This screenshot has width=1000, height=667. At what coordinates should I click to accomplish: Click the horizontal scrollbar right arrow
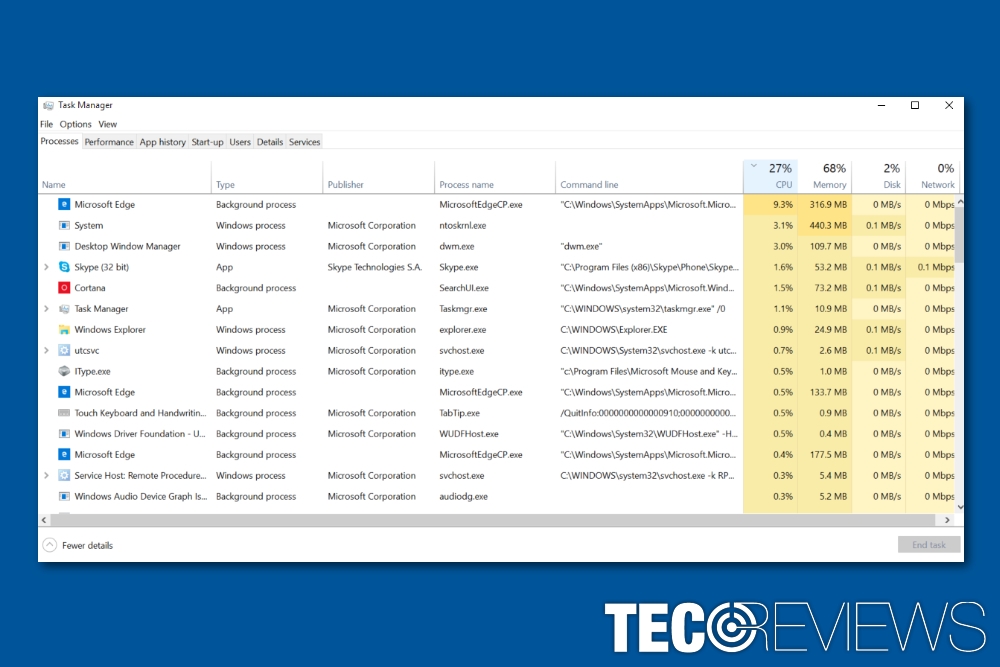click(x=947, y=520)
